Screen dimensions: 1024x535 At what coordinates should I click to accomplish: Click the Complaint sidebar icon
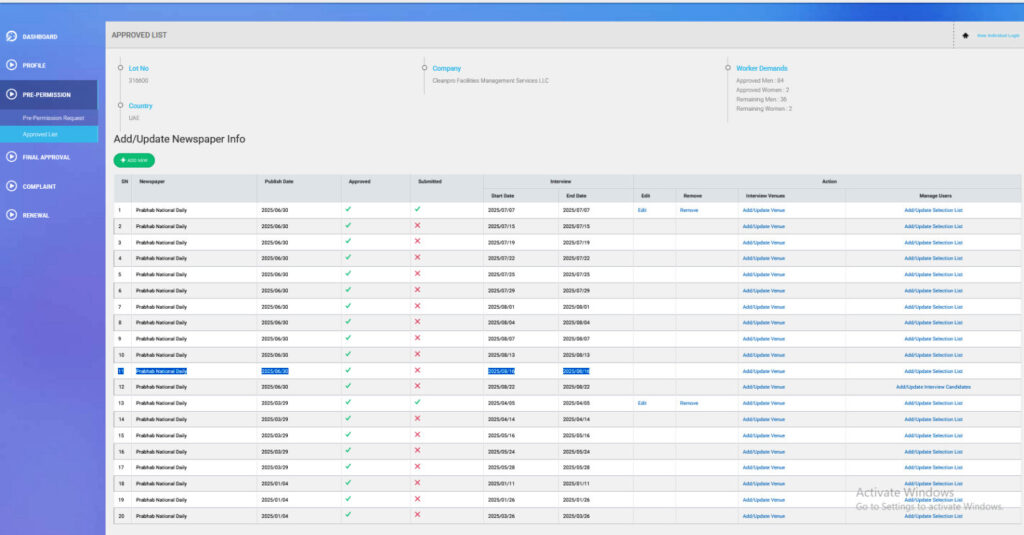click(x=11, y=186)
